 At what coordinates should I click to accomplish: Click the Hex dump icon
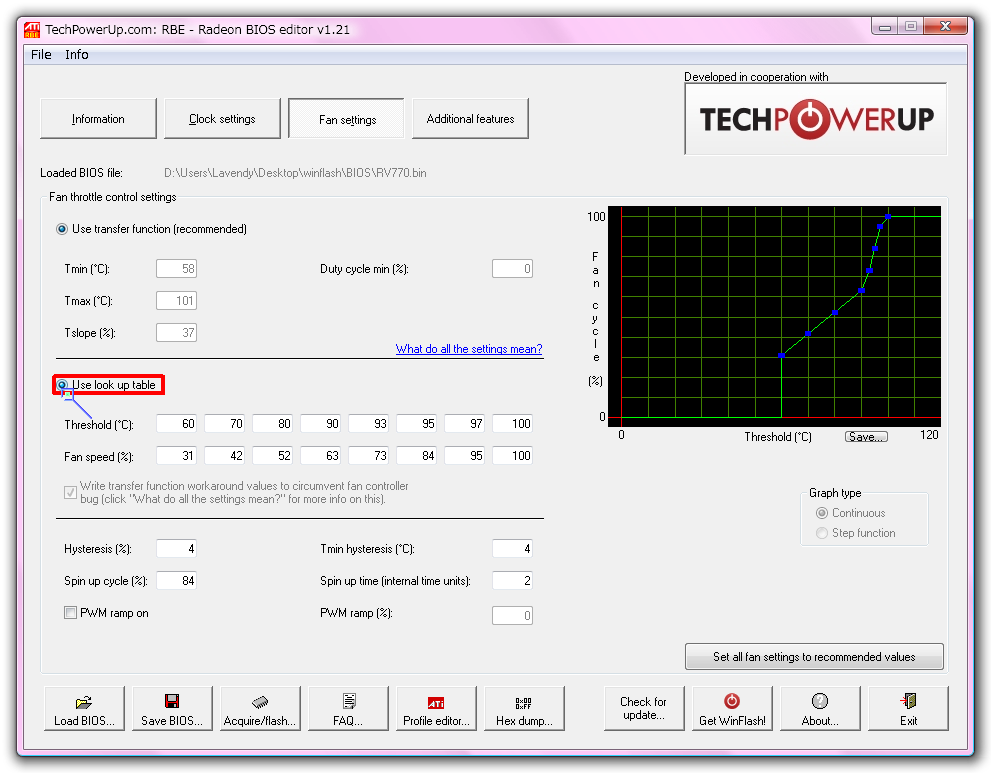click(x=523, y=703)
